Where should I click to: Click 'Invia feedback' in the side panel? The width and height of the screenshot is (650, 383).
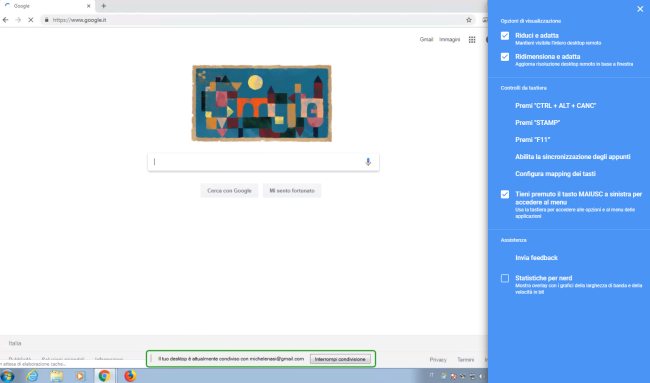536,258
